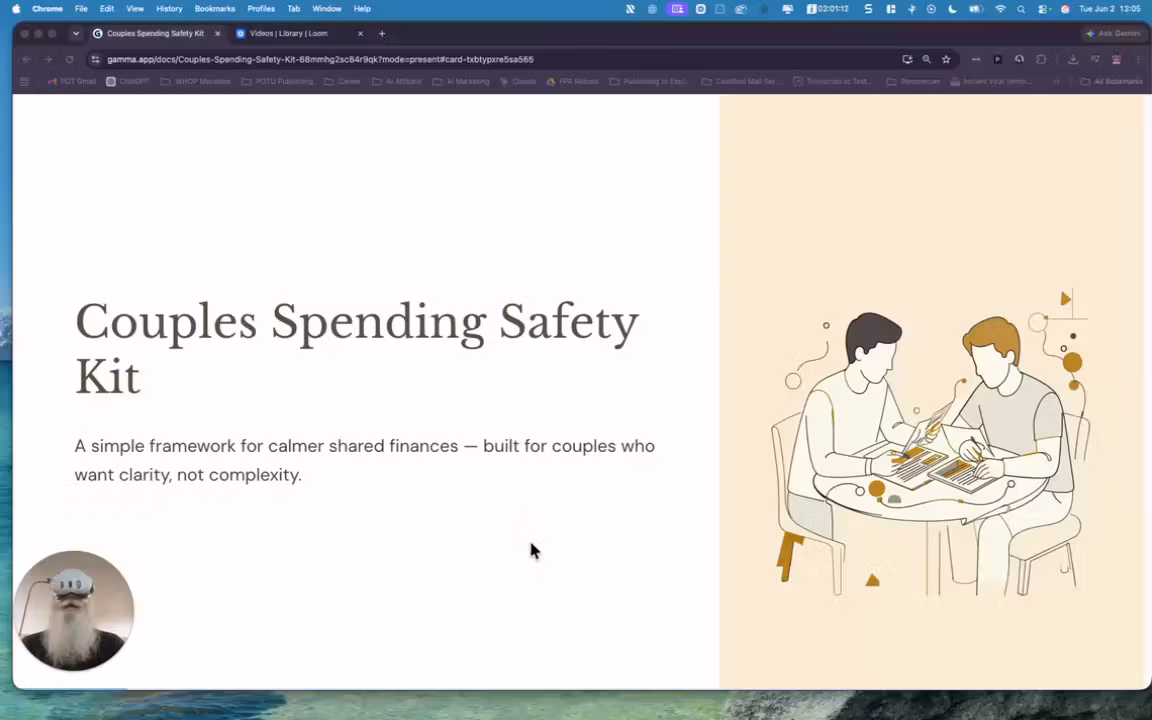Click the S icon in the menu bar

(x=868, y=9)
